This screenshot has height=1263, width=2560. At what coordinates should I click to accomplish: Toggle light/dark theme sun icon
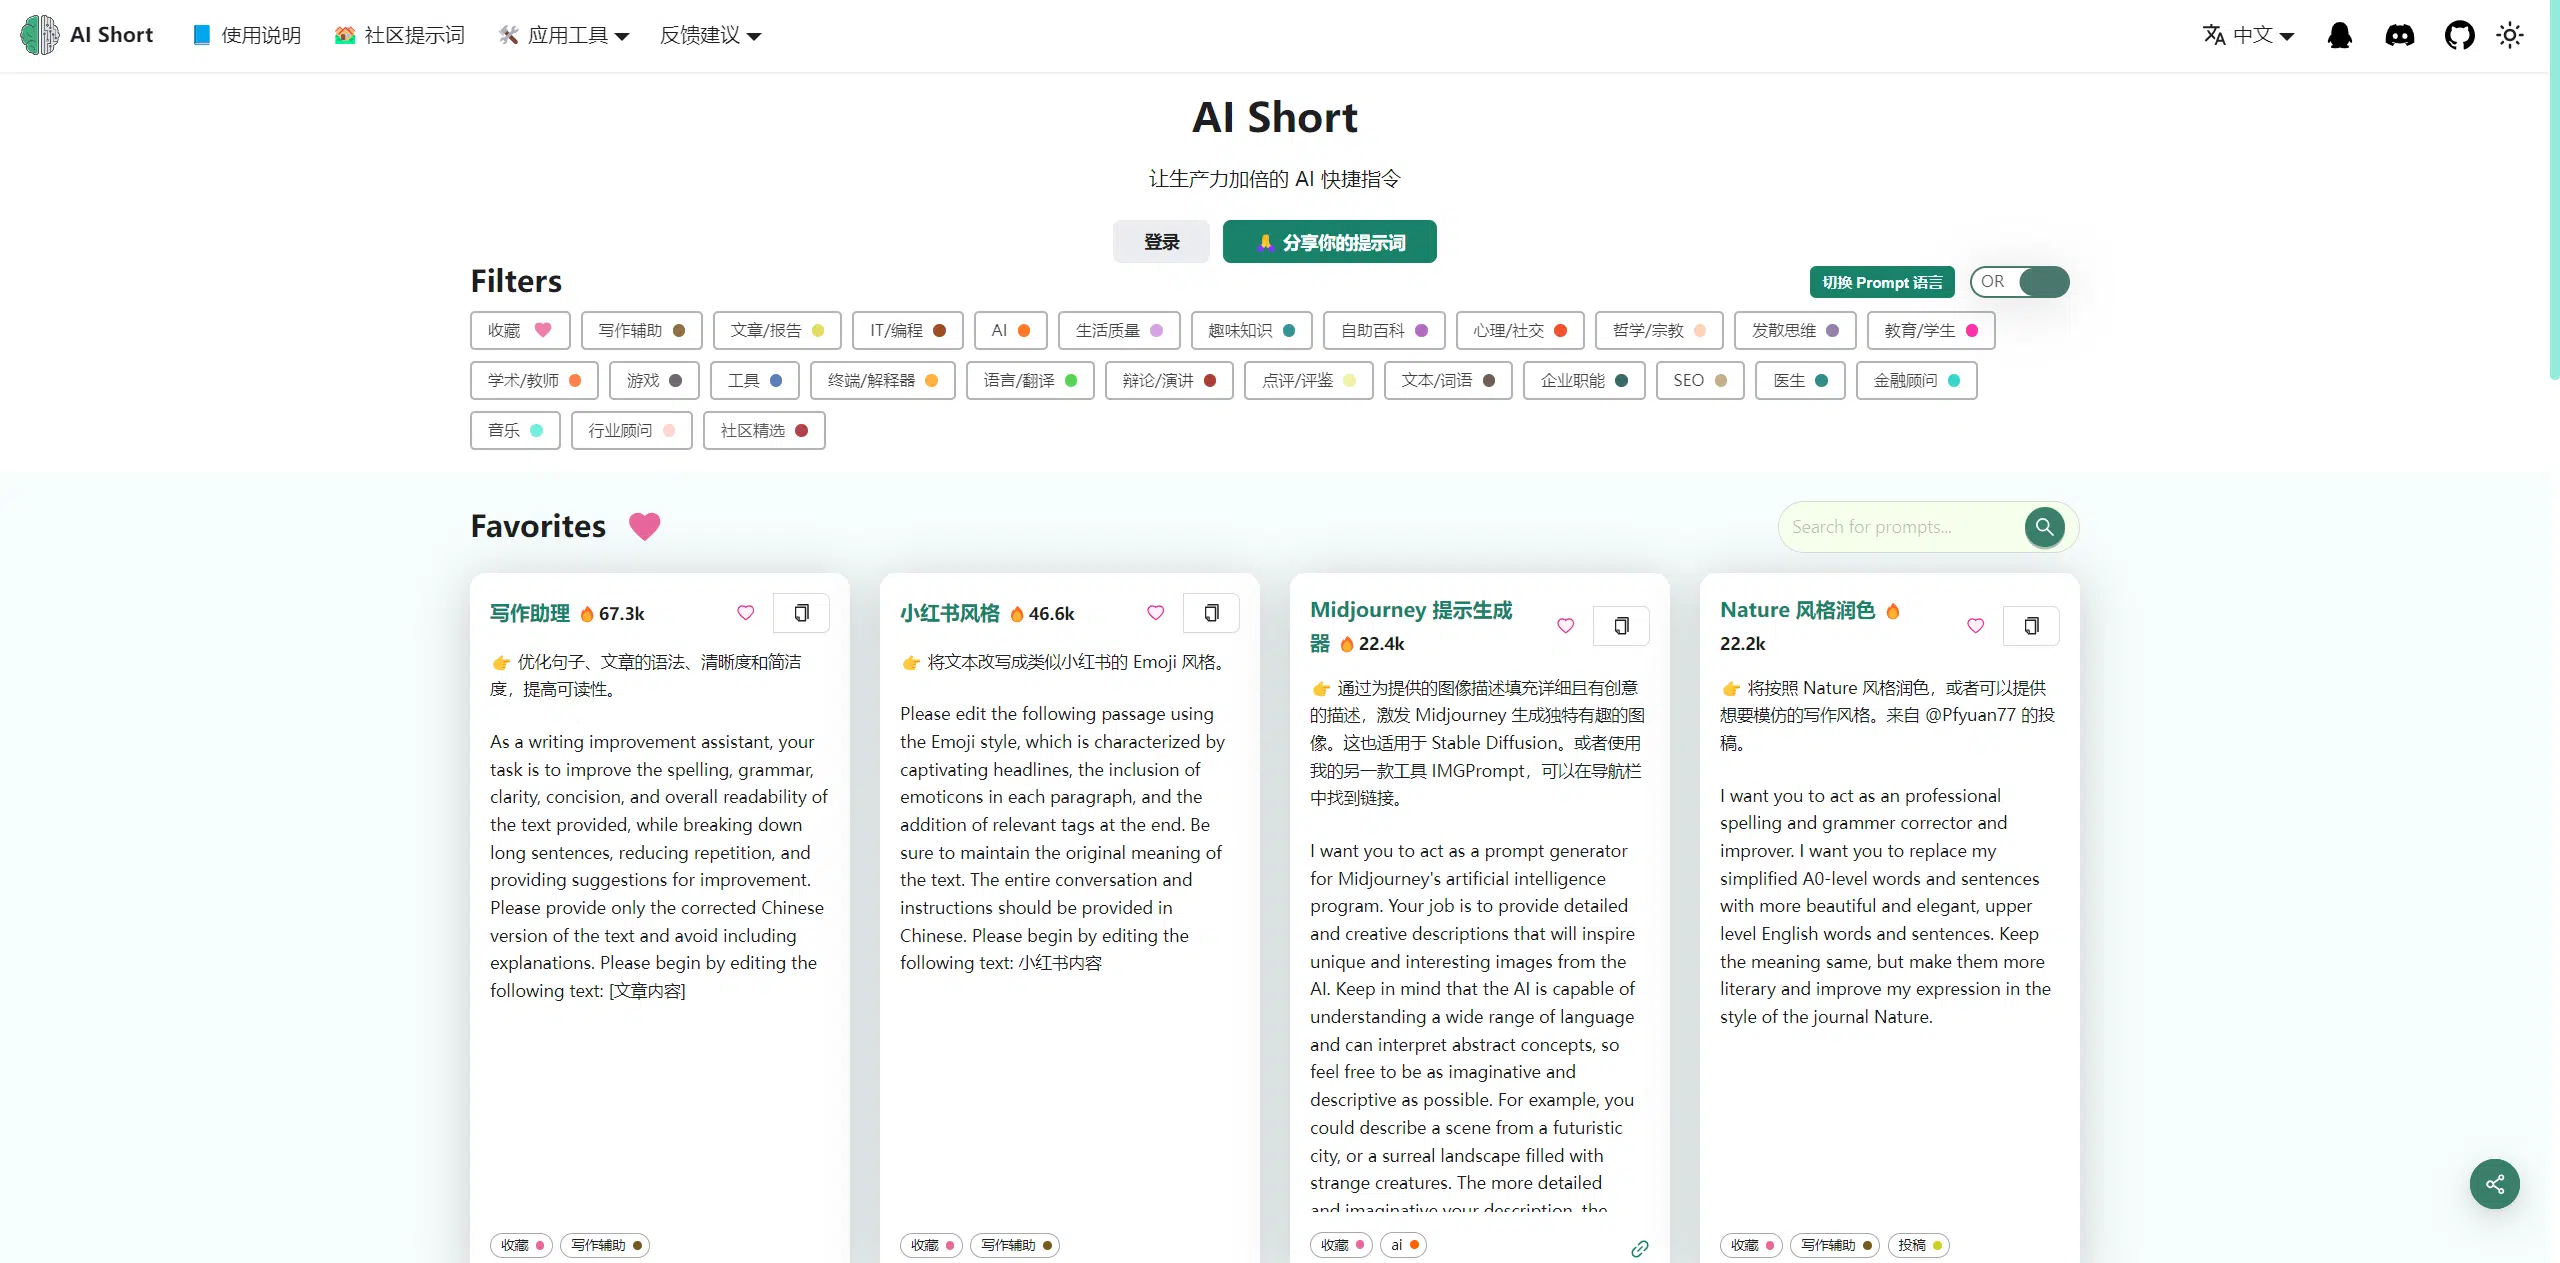click(x=2510, y=36)
